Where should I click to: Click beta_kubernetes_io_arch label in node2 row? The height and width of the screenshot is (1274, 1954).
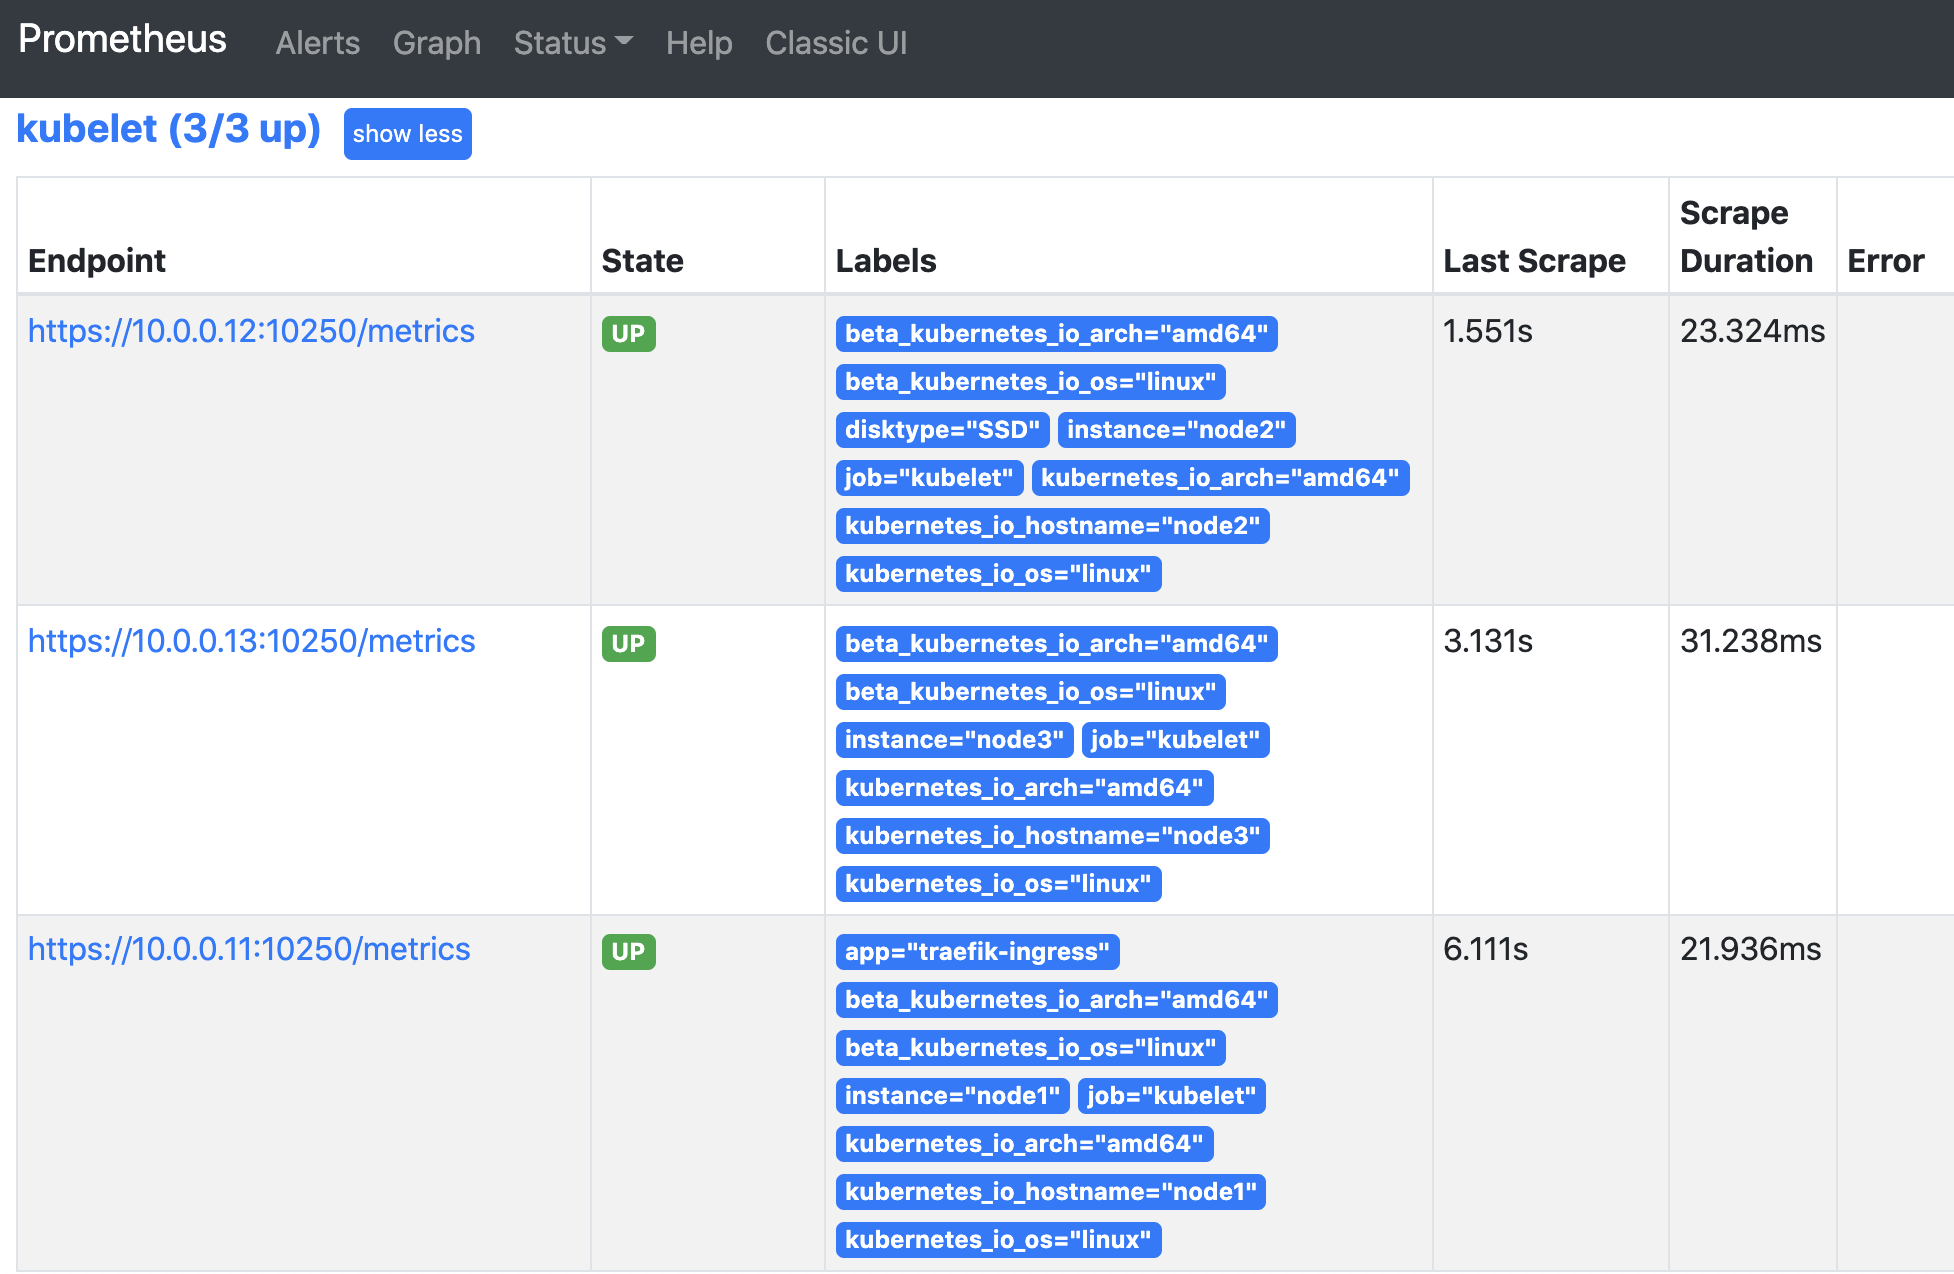(1056, 334)
